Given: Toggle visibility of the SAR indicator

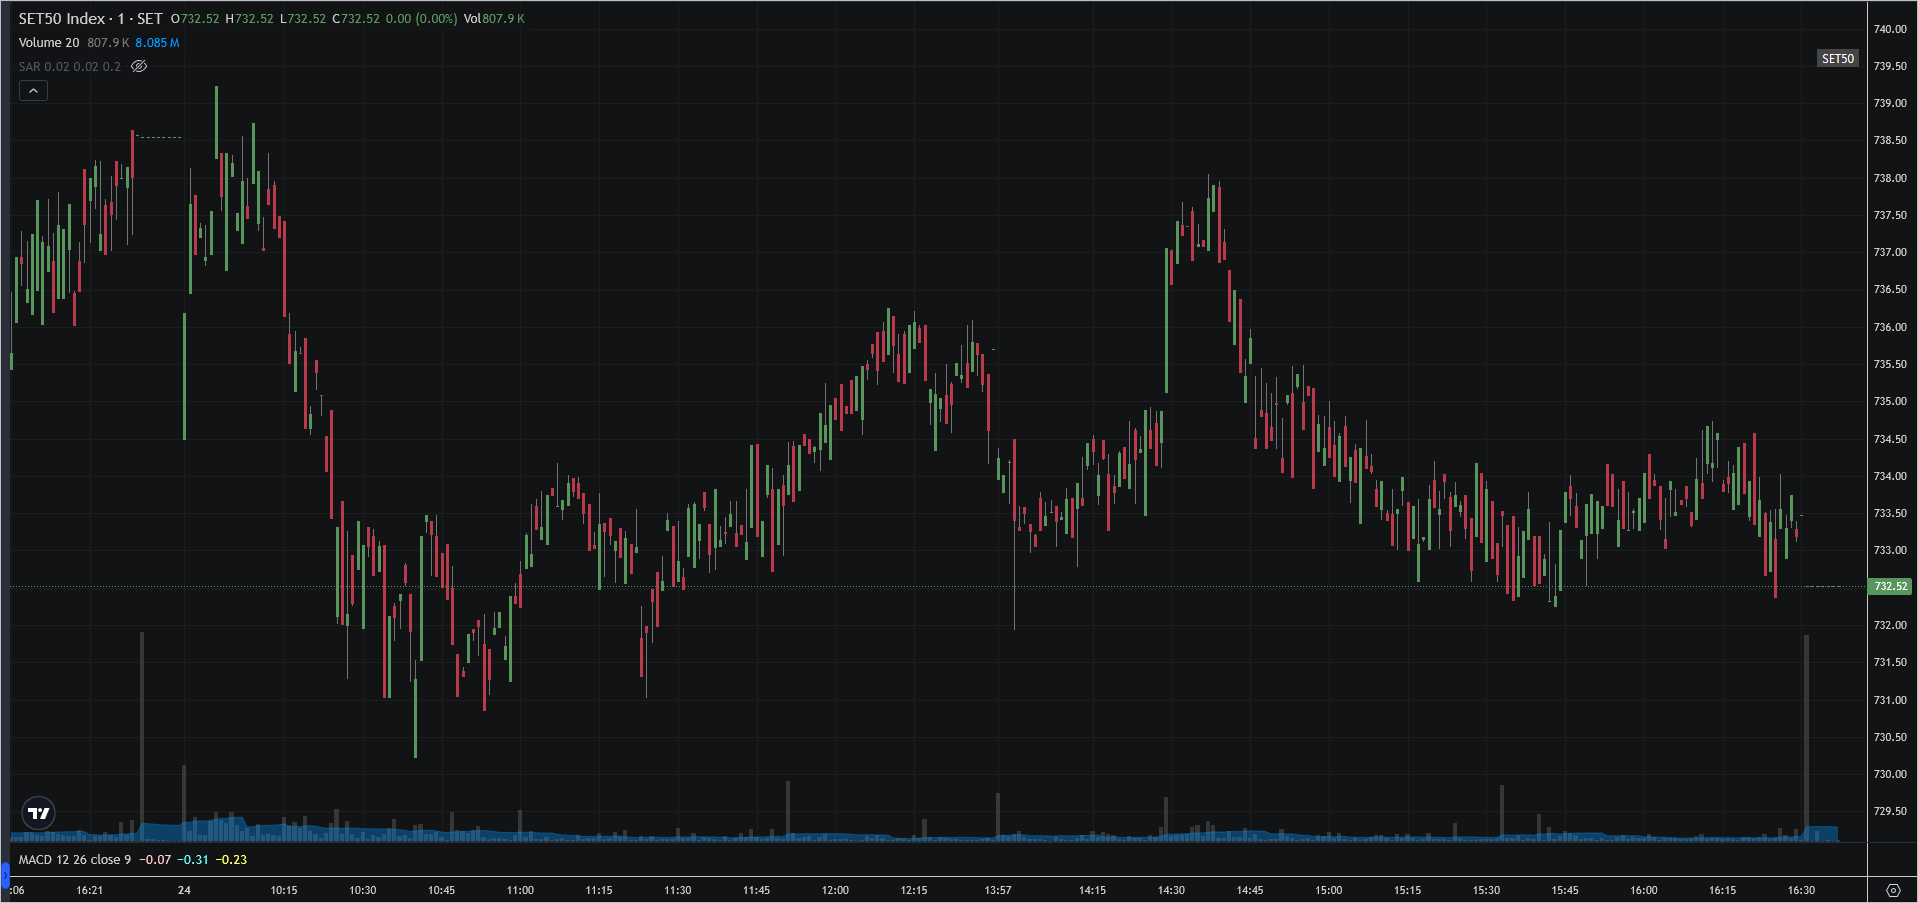Looking at the screenshot, I should 139,66.
